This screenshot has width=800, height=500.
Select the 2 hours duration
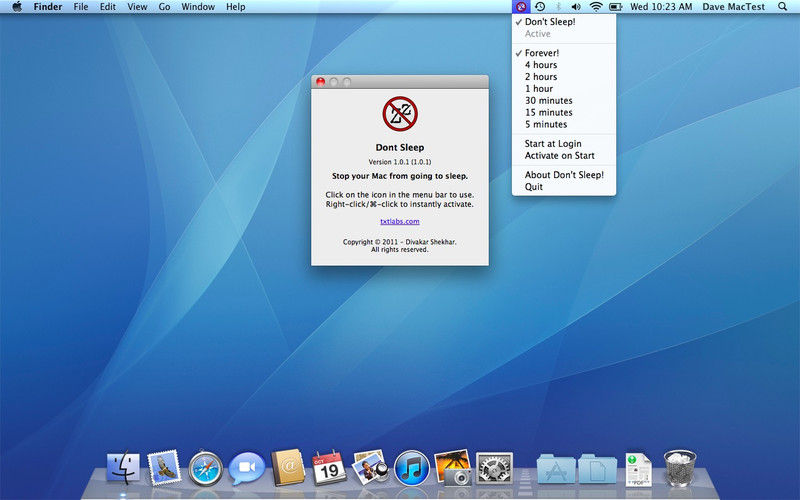coord(564,77)
